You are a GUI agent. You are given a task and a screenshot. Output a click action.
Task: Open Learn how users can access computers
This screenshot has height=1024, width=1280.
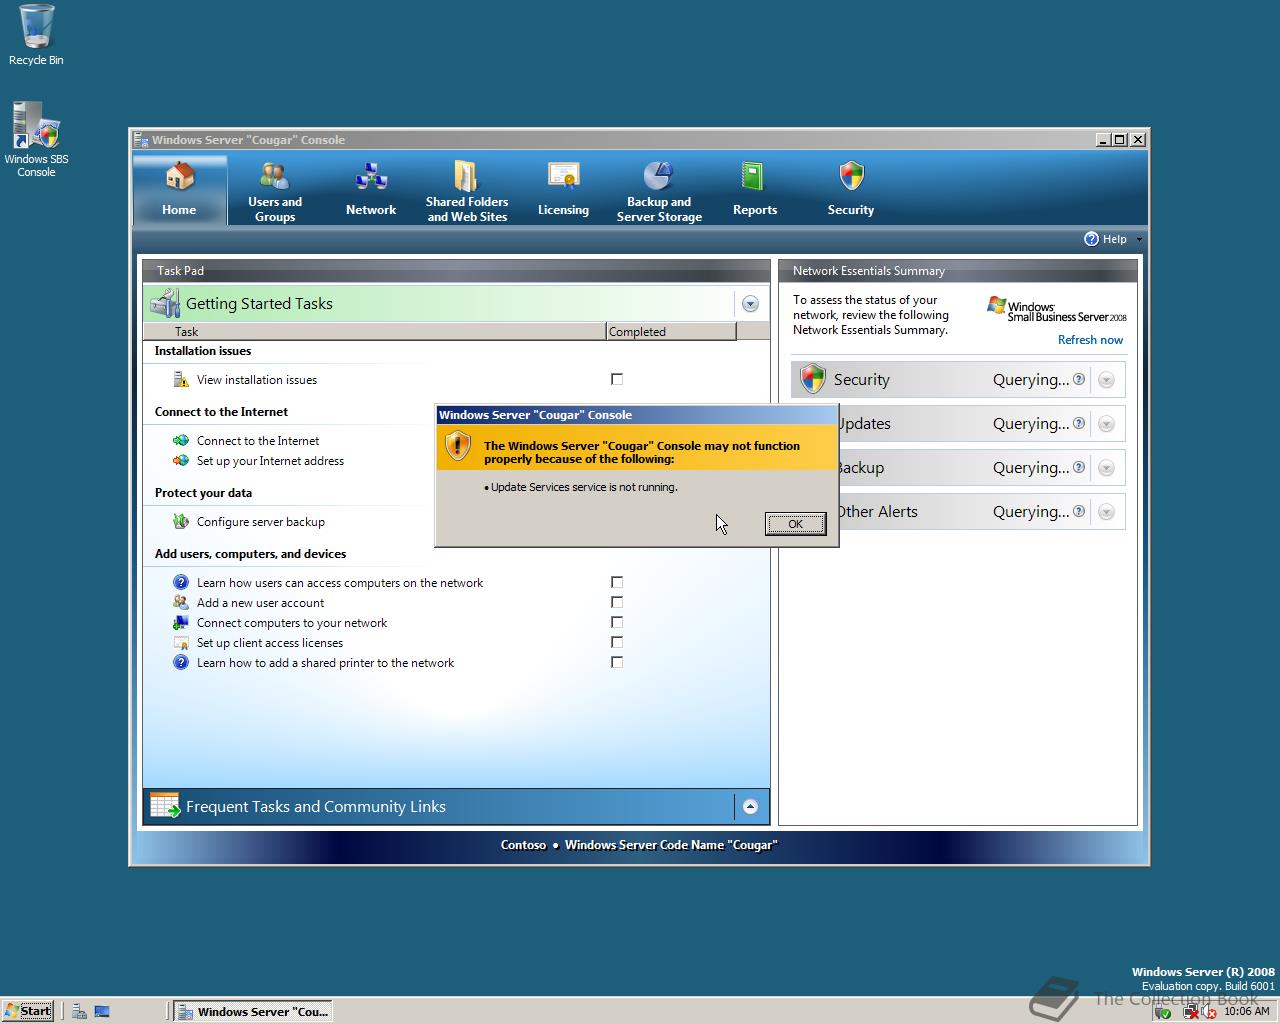click(x=340, y=583)
